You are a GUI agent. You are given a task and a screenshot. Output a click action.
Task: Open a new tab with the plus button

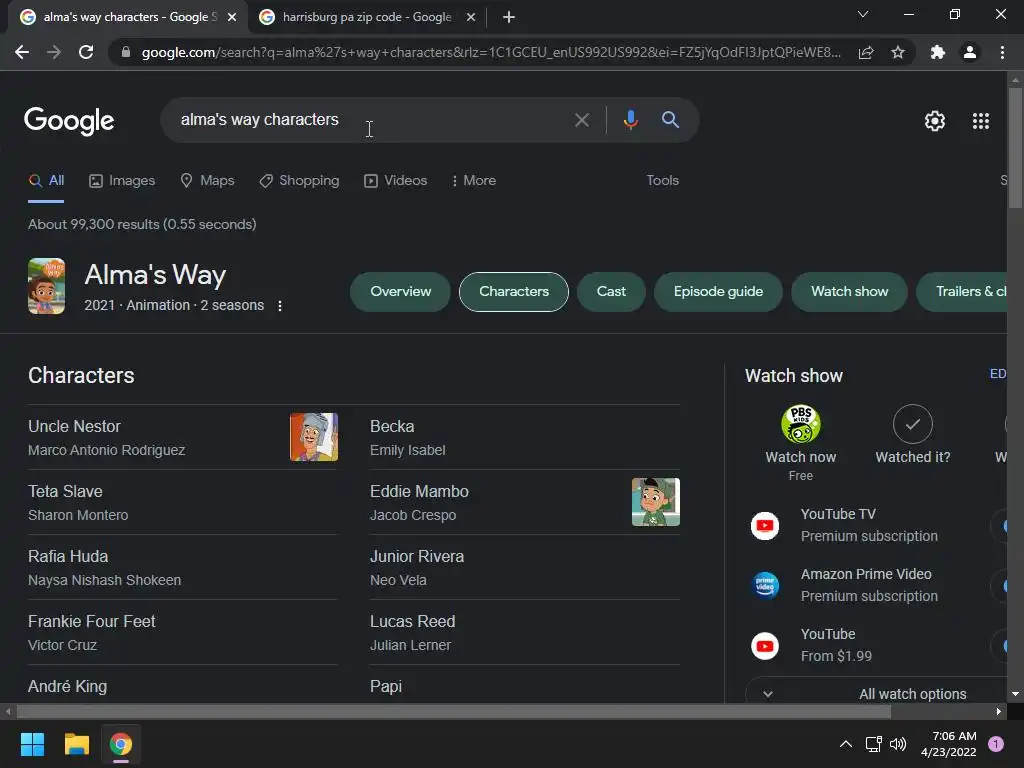509,17
